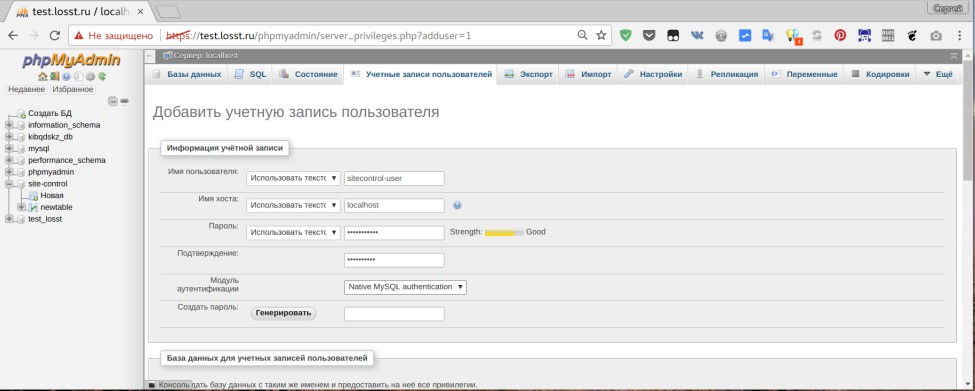The image size is (975, 391).
Task: Open the test_losst database in tree
Action: tap(45, 219)
